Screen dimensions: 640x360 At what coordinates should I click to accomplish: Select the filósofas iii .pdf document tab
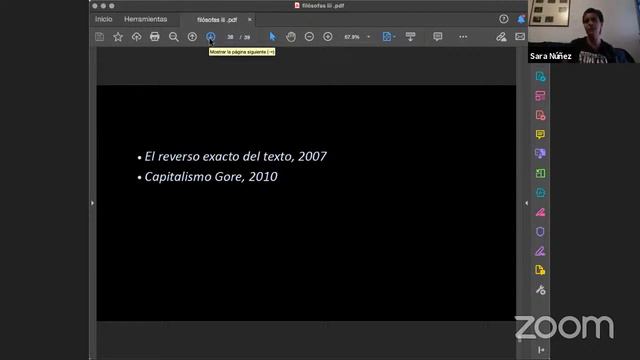[x=217, y=20]
